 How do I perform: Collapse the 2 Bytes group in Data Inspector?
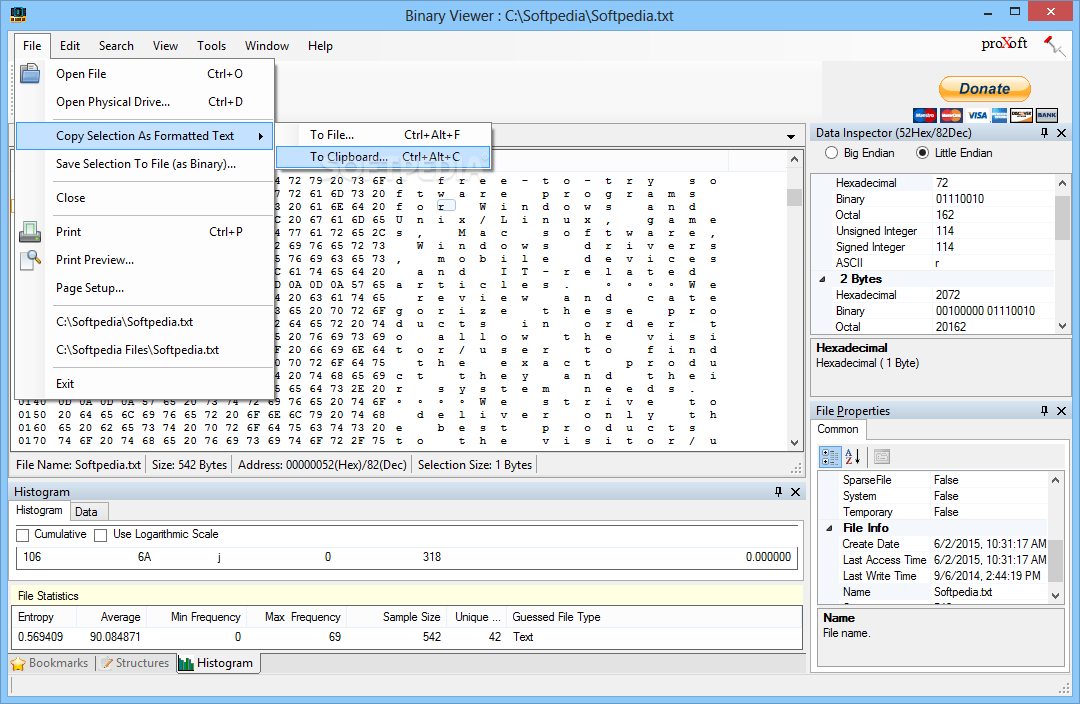click(822, 280)
